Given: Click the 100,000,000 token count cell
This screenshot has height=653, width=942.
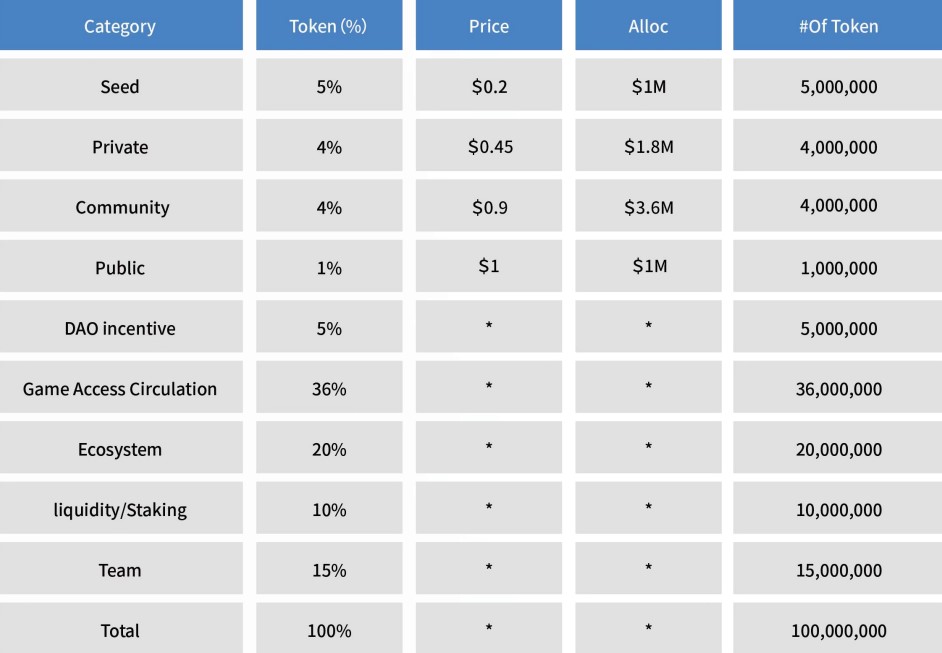Looking at the screenshot, I should point(838,631).
